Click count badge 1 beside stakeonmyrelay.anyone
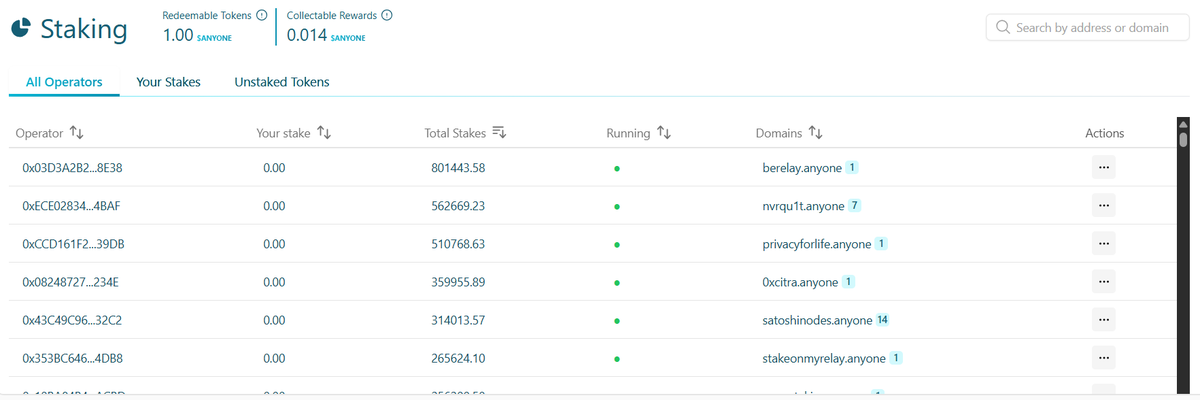Image resolution: width=1200 pixels, height=400 pixels. pyautogui.click(x=897, y=357)
